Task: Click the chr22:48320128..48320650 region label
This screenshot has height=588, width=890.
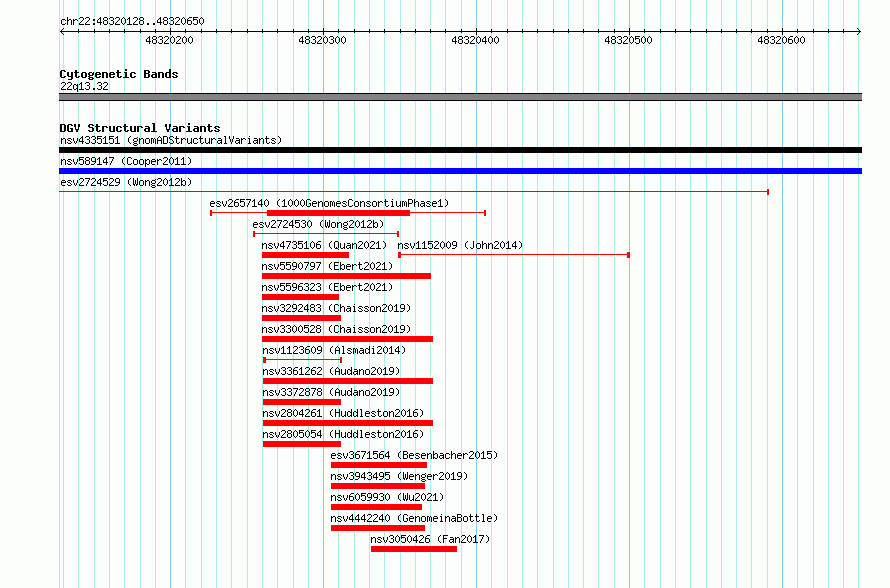Action: tap(132, 21)
